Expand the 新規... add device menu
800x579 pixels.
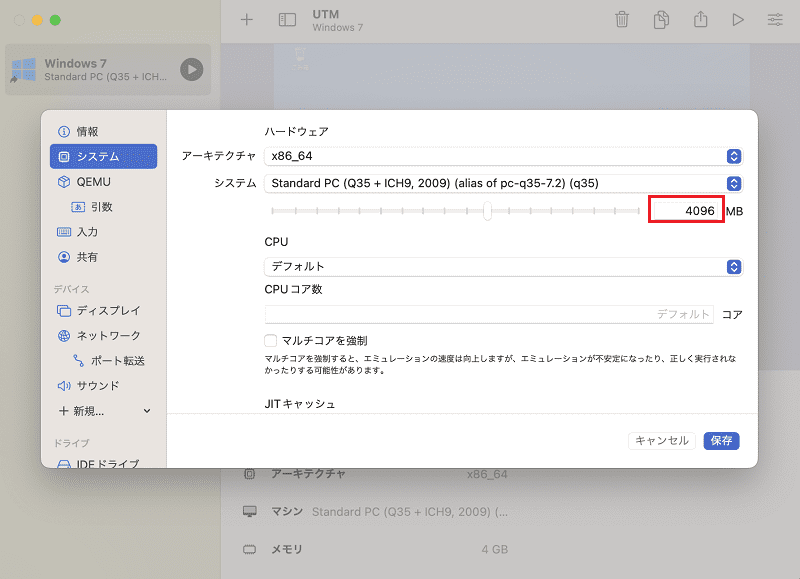click(104, 411)
